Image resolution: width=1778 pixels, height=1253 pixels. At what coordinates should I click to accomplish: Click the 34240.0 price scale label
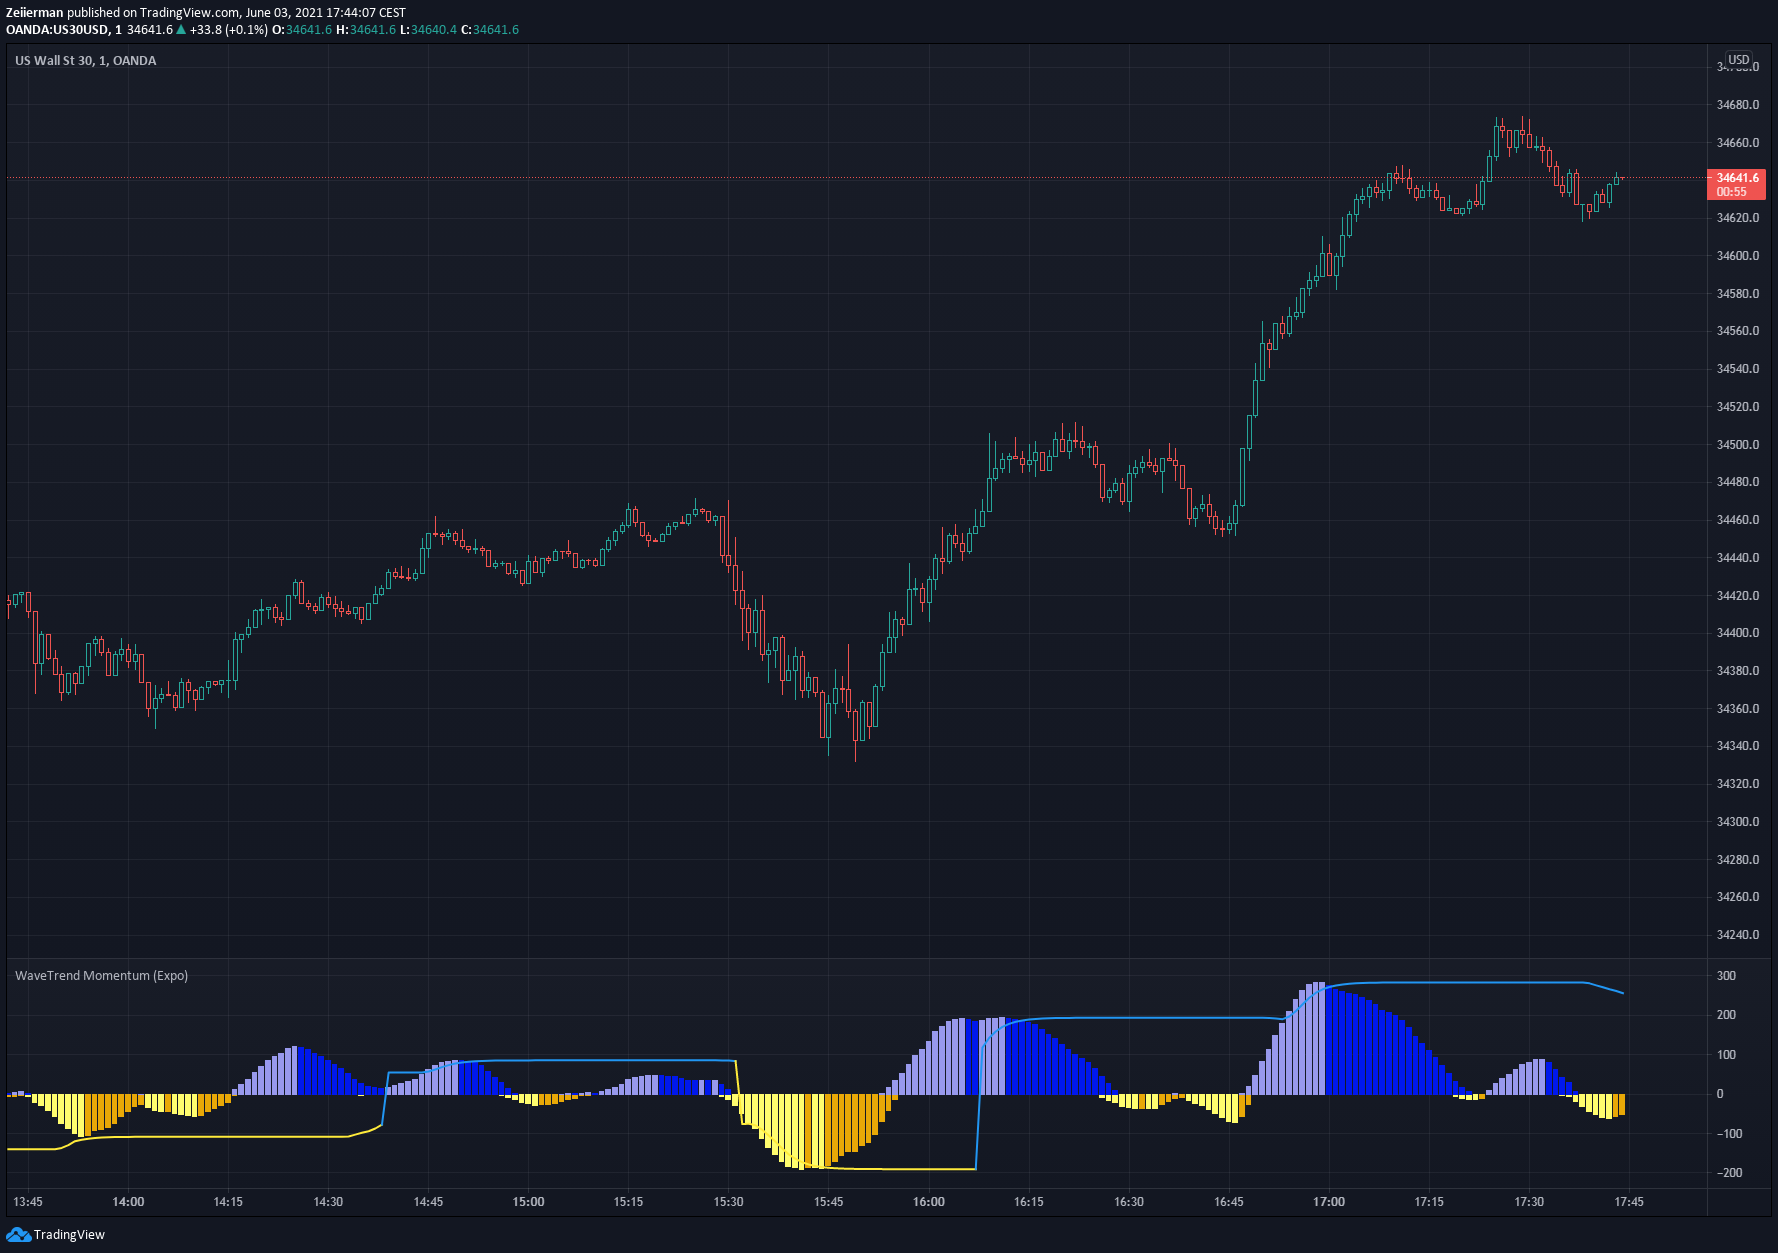(x=1737, y=935)
